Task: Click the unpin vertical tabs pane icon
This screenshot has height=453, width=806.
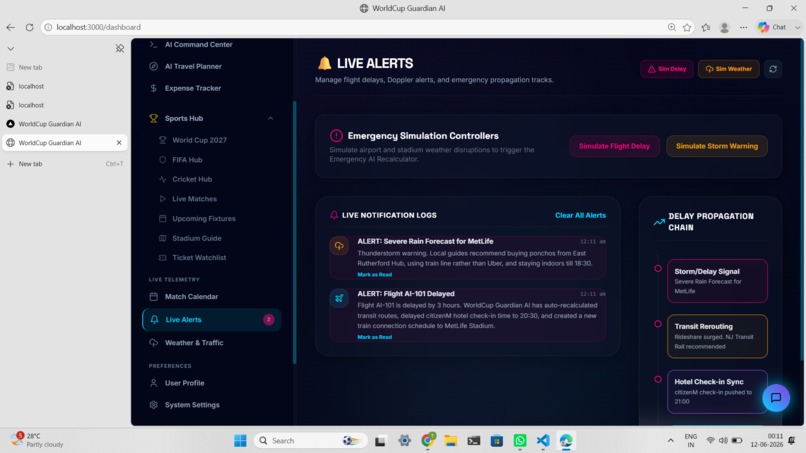Action: (x=120, y=48)
